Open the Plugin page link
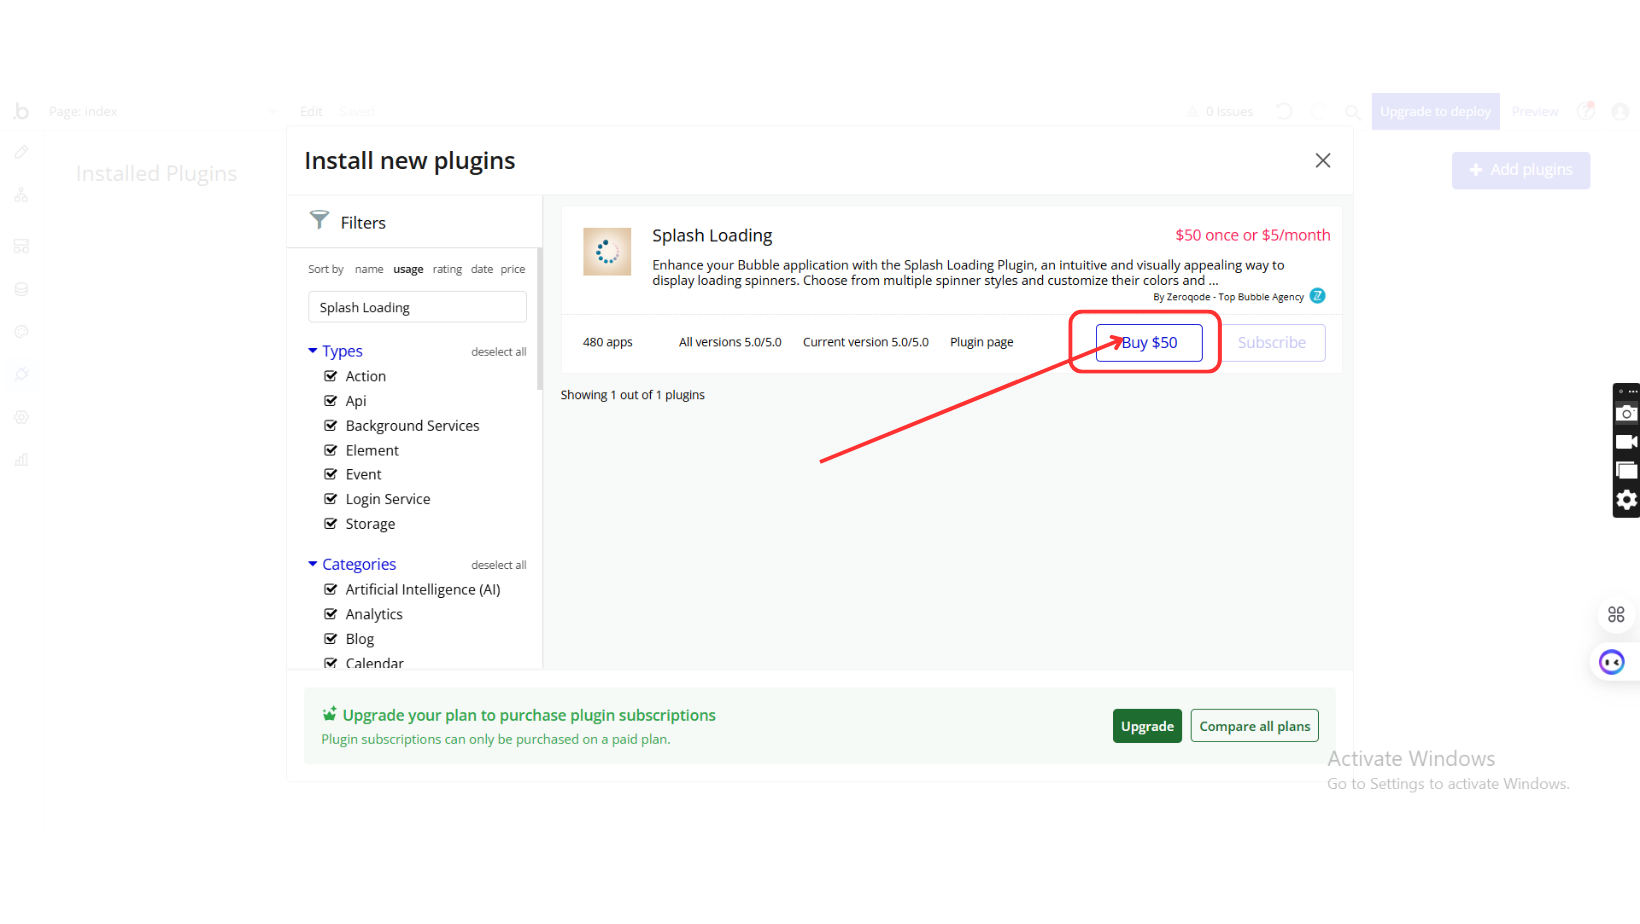This screenshot has height=924, width=1640. pos(981,342)
